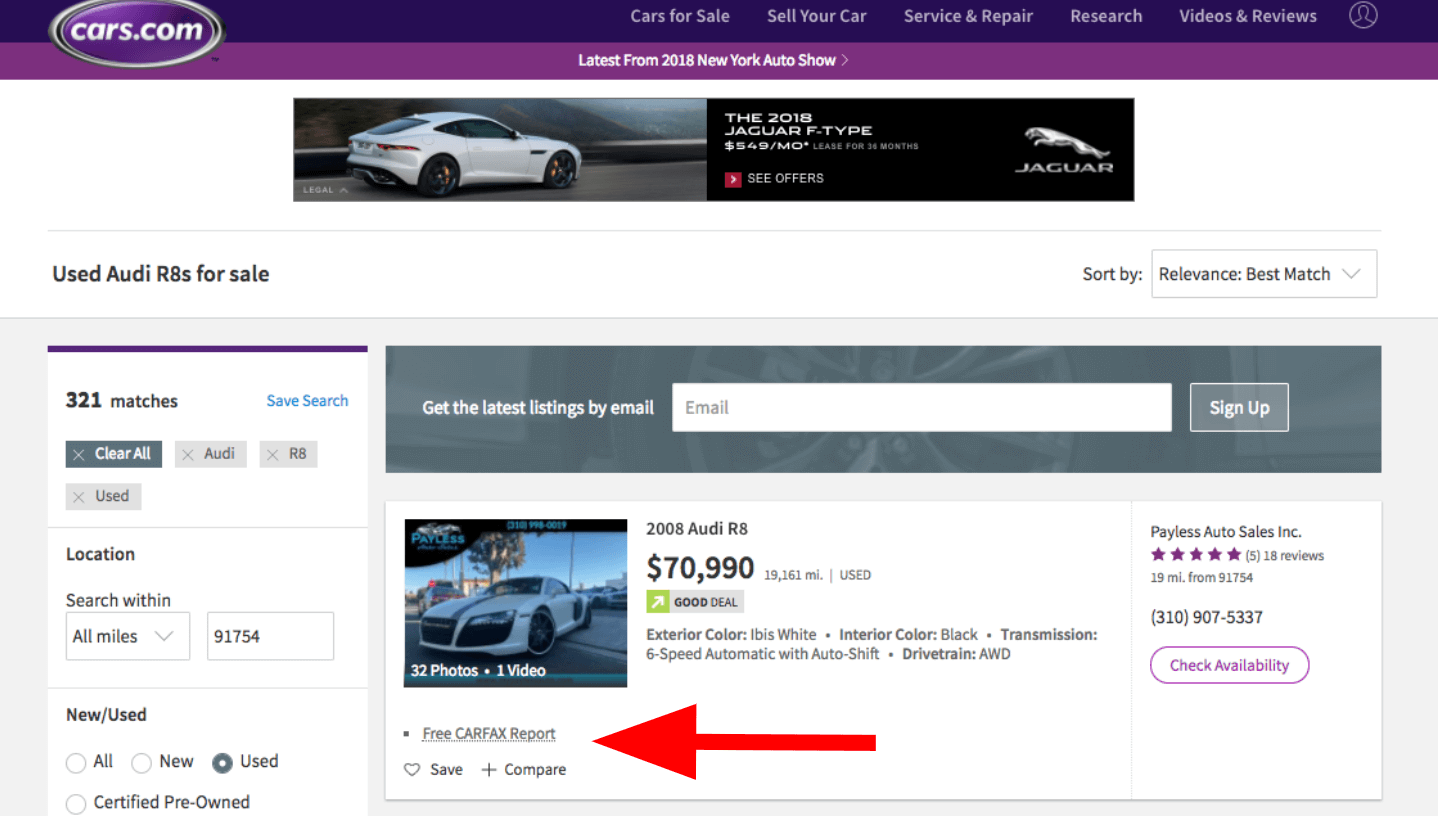
Task: Open the Research menu
Action: (x=1106, y=16)
